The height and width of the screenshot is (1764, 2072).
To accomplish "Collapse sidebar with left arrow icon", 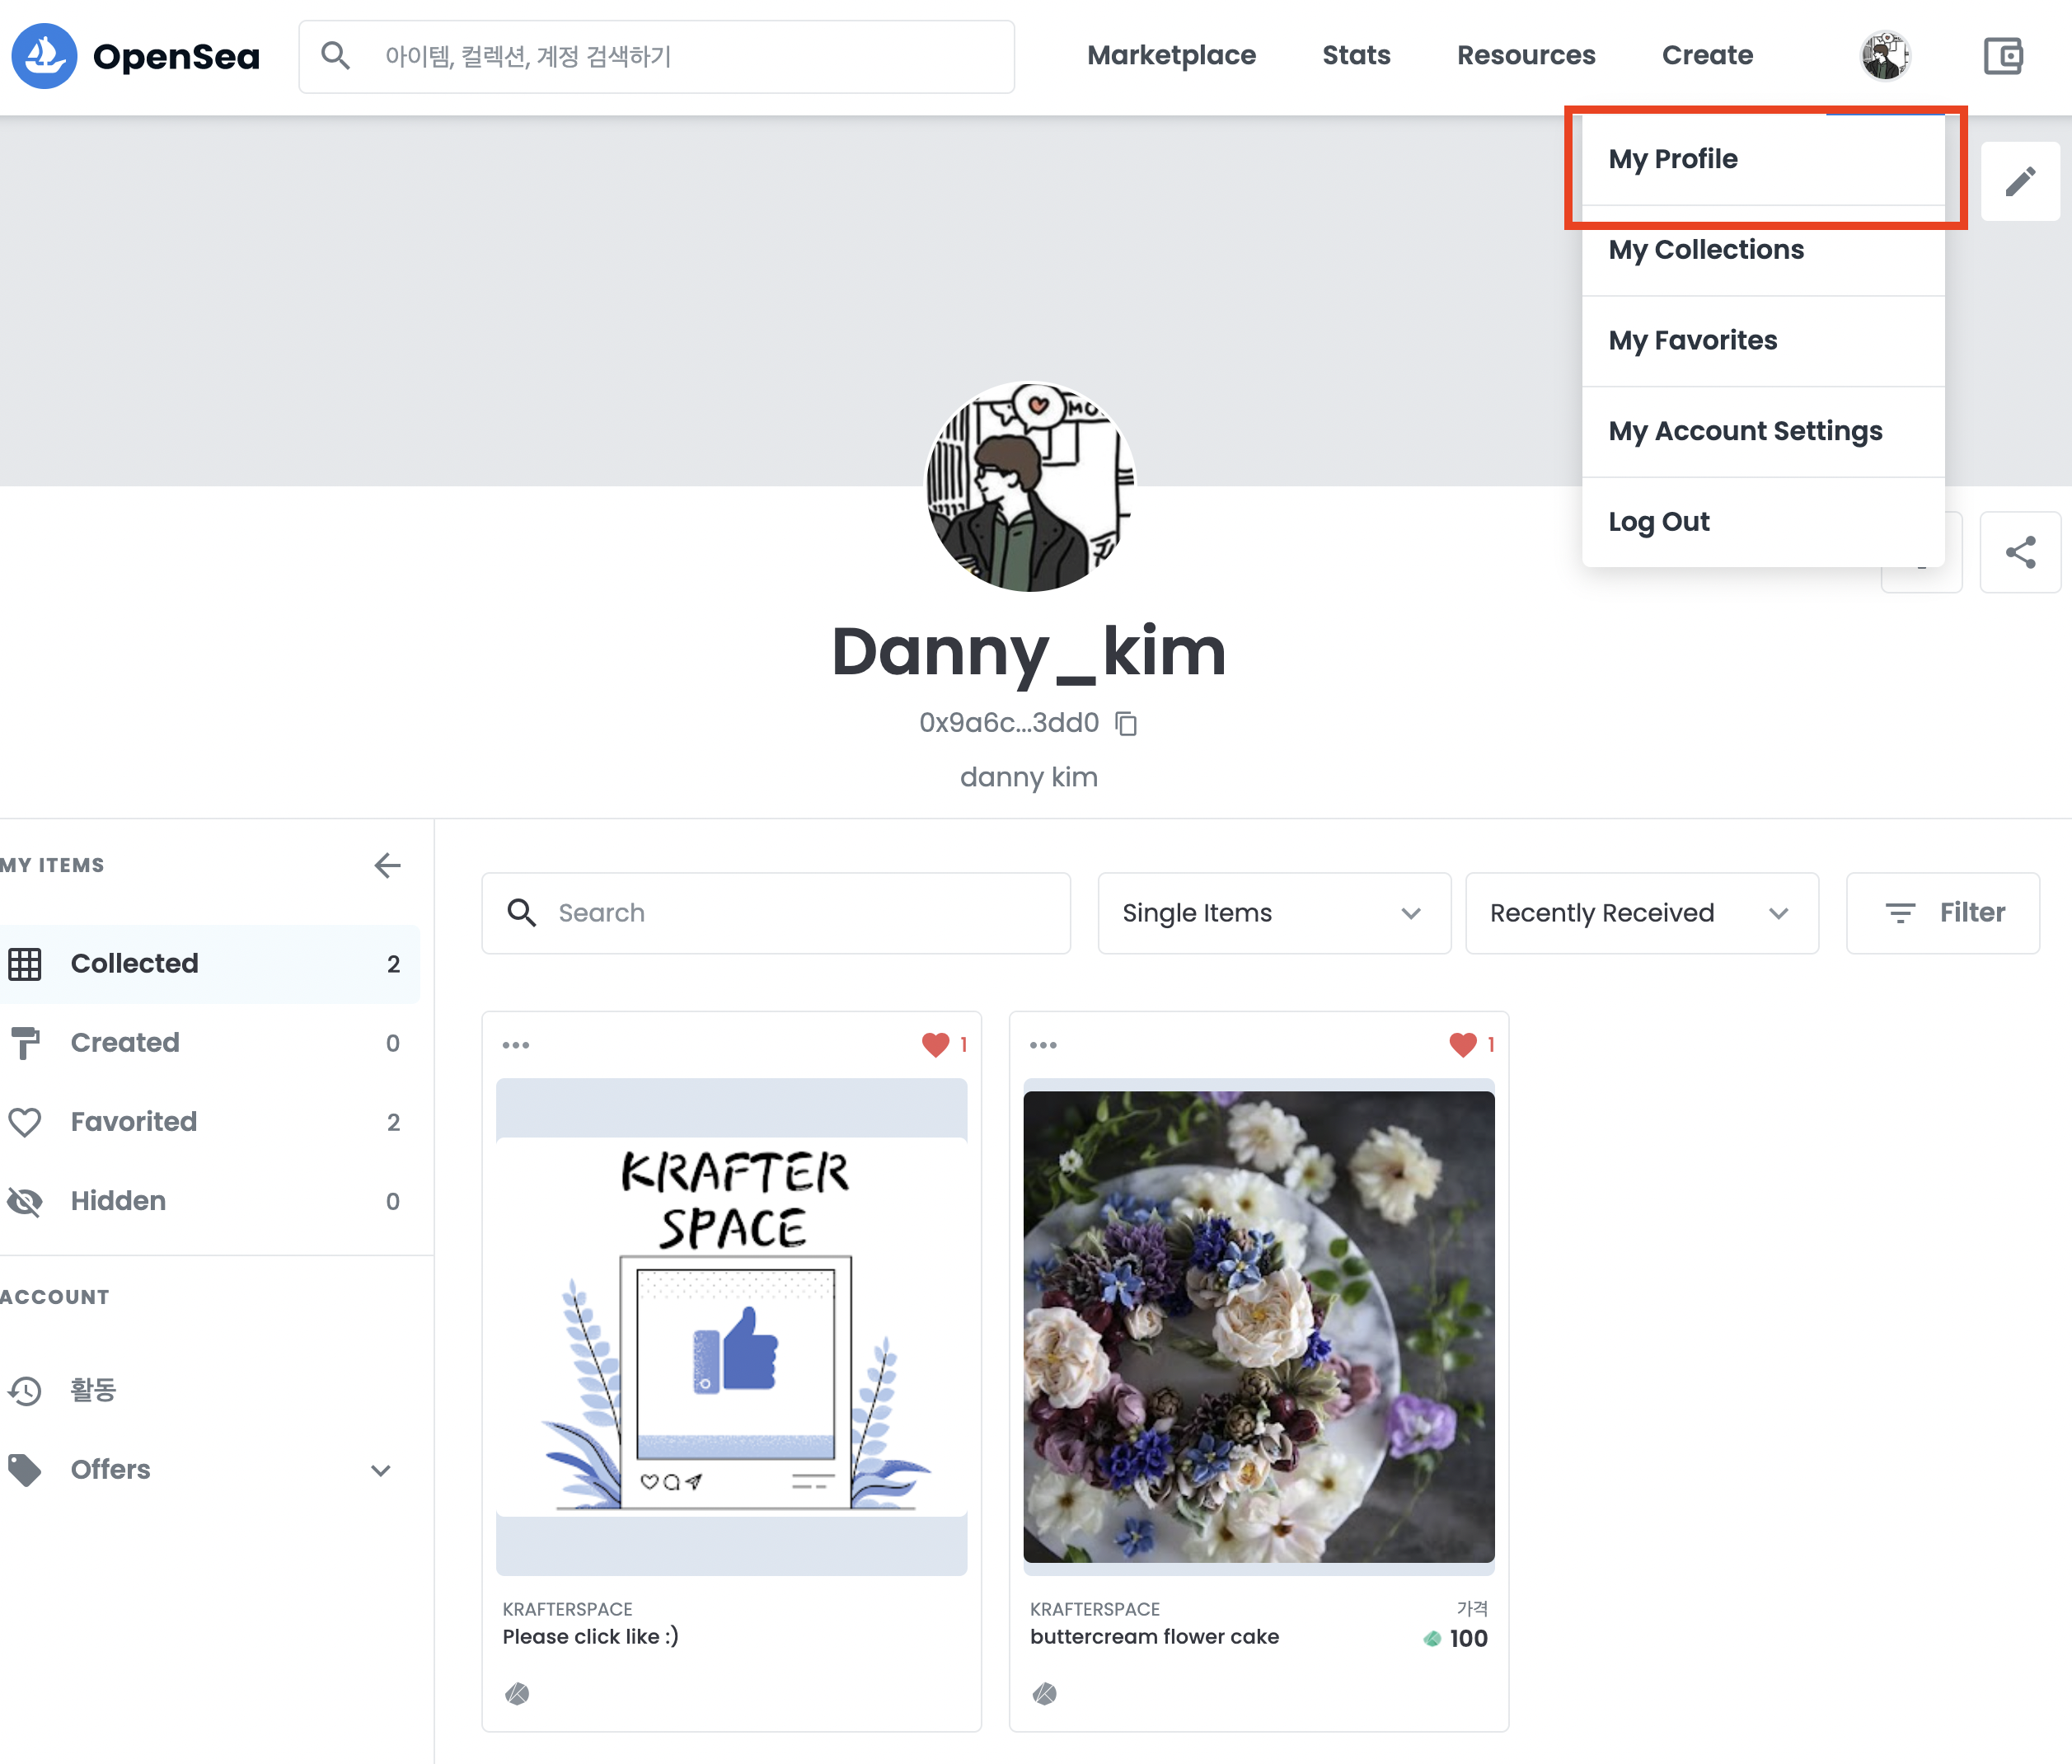I will (x=387, y=865).
